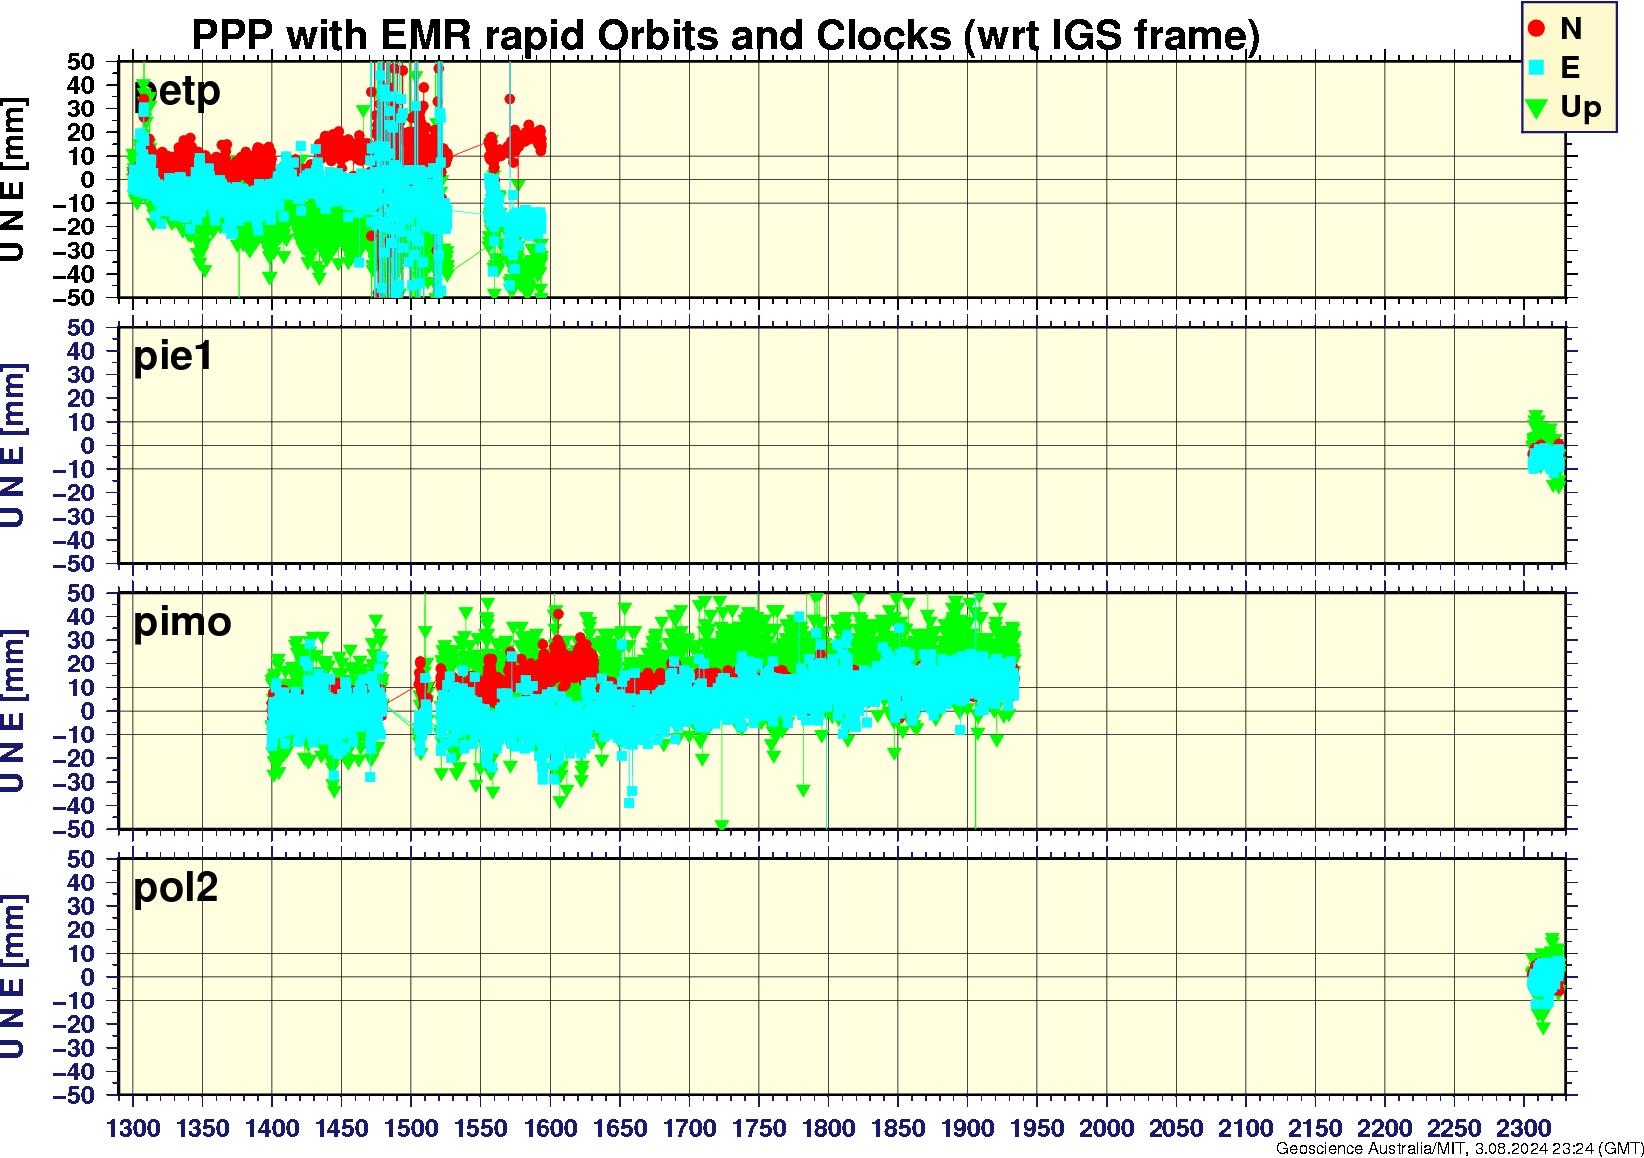This screenshot has height=1158, width=1644.
Task: Click the 'petp' station label
Action: [177, 91]
